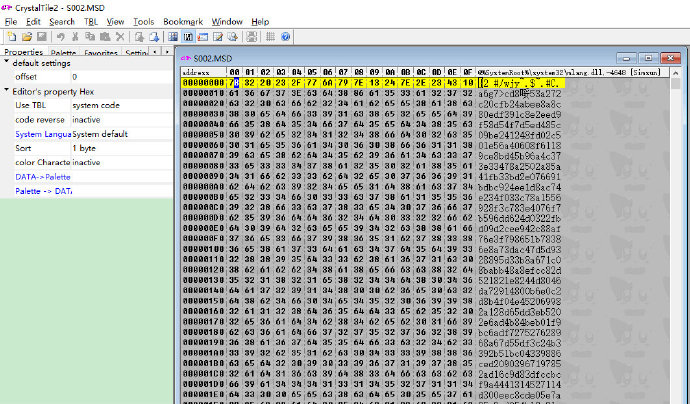
Task: Switch to the Settings tab
Action: click(136, 52)
